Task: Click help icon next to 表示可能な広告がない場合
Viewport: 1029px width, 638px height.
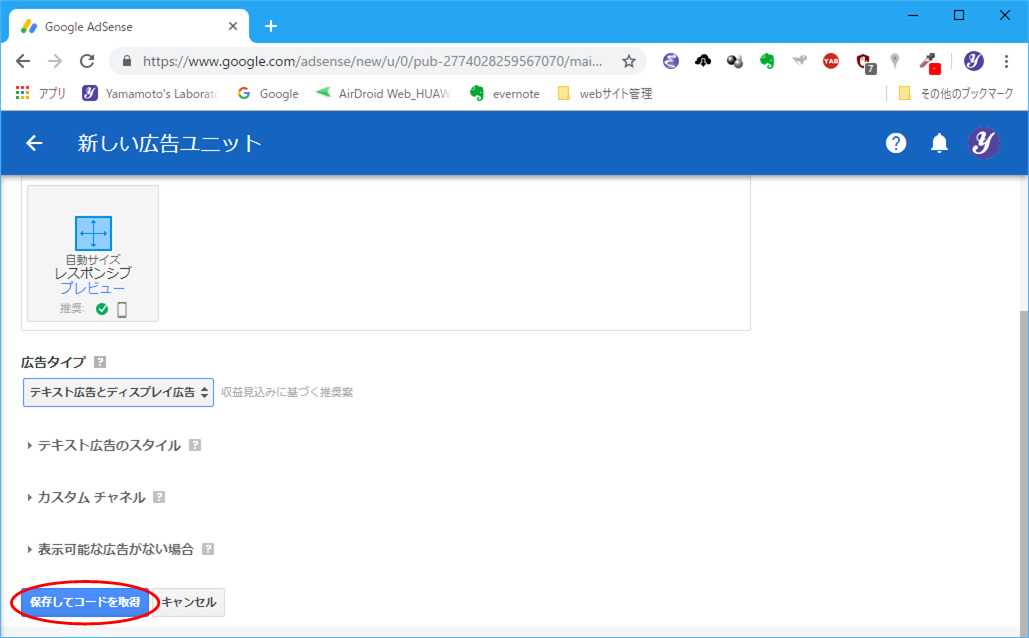Action: (x=208, y=549)
